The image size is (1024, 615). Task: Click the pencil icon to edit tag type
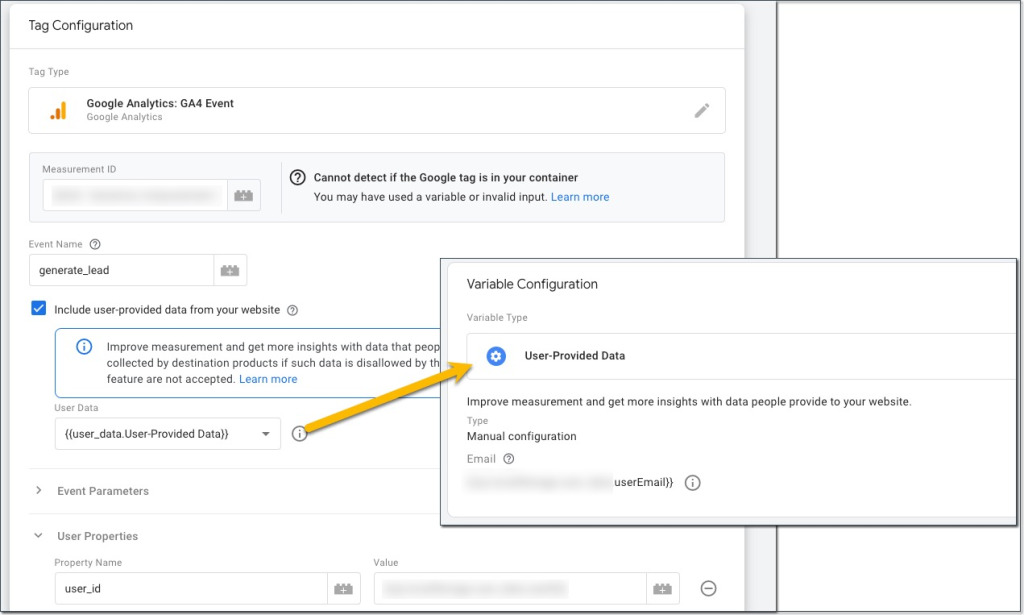pos(702,111)
